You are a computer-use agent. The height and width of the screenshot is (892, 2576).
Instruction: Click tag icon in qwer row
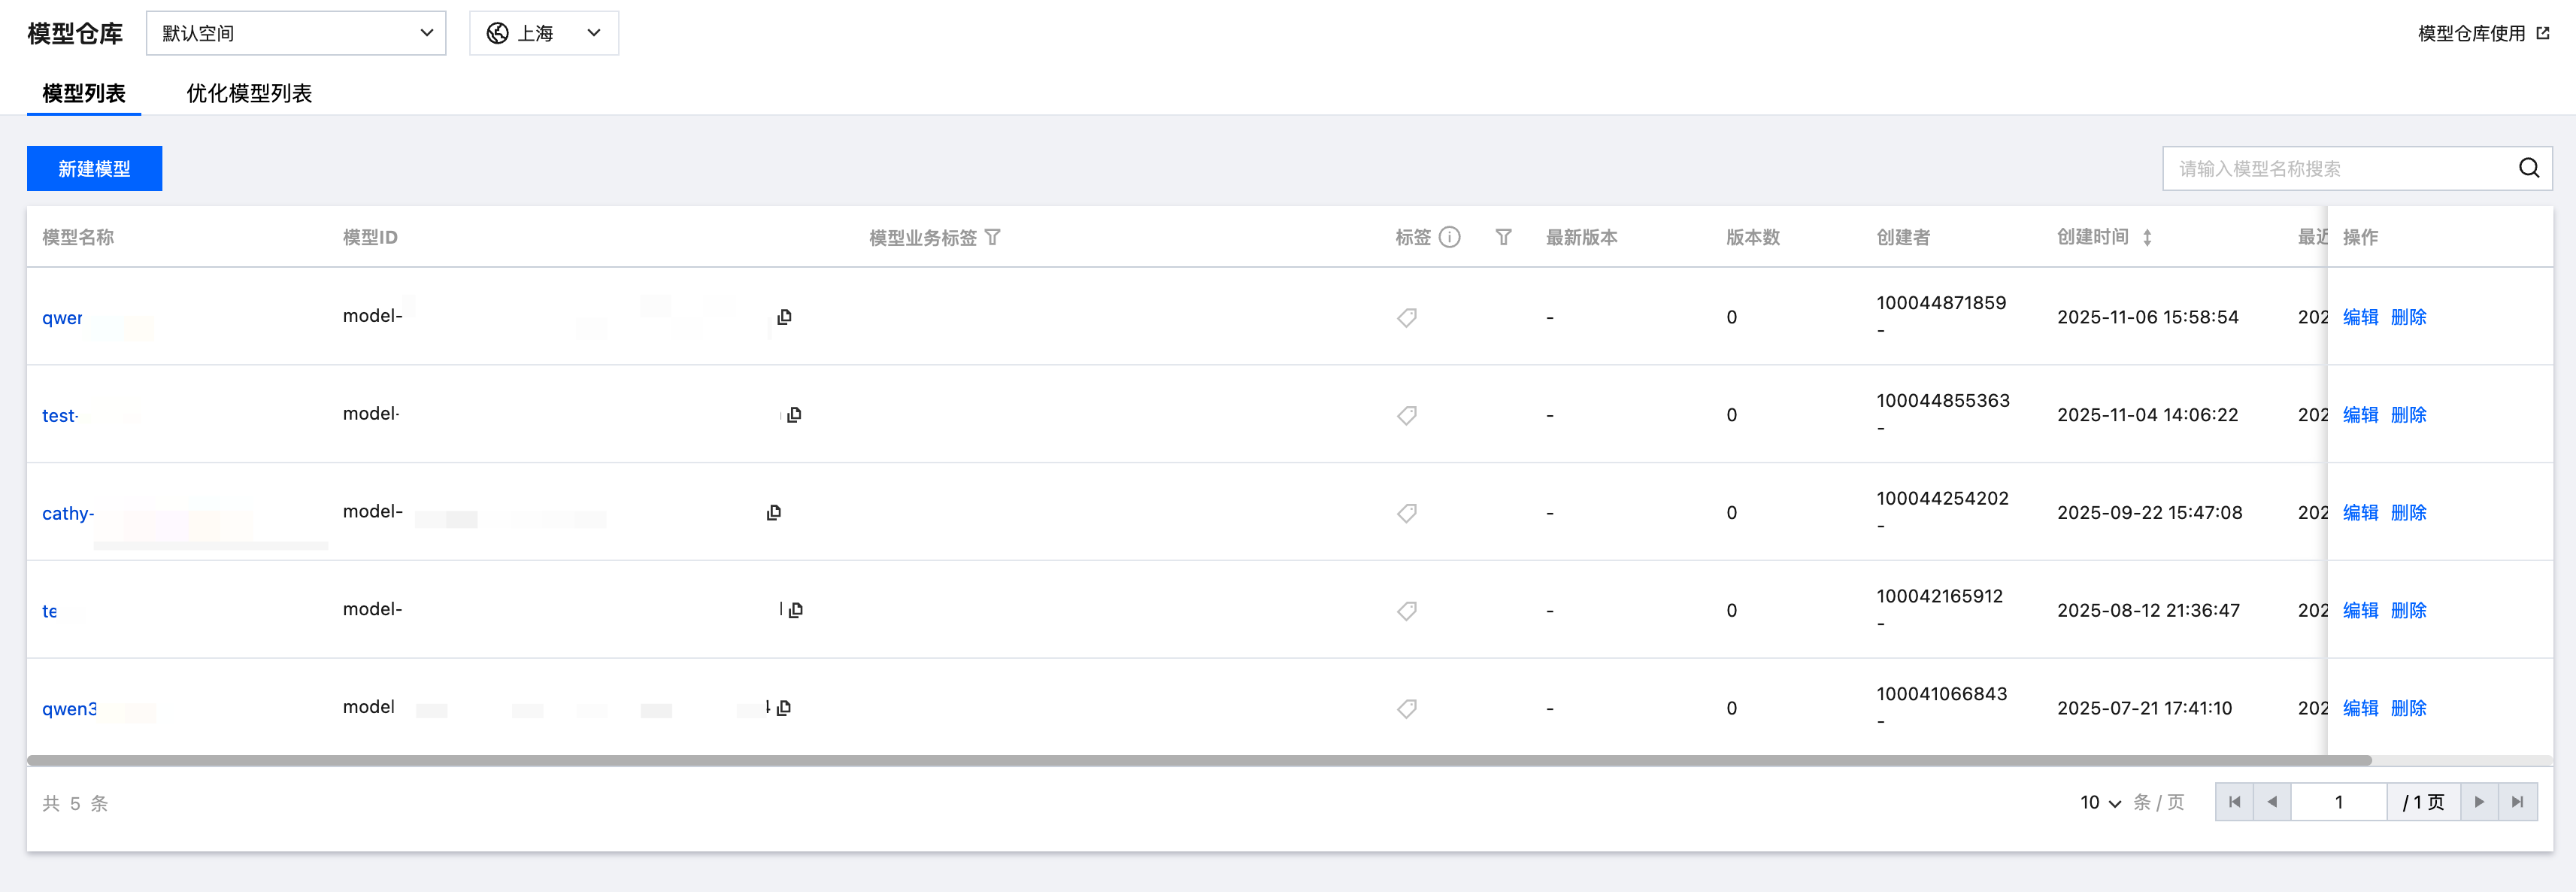click(x=1406, y=317)
